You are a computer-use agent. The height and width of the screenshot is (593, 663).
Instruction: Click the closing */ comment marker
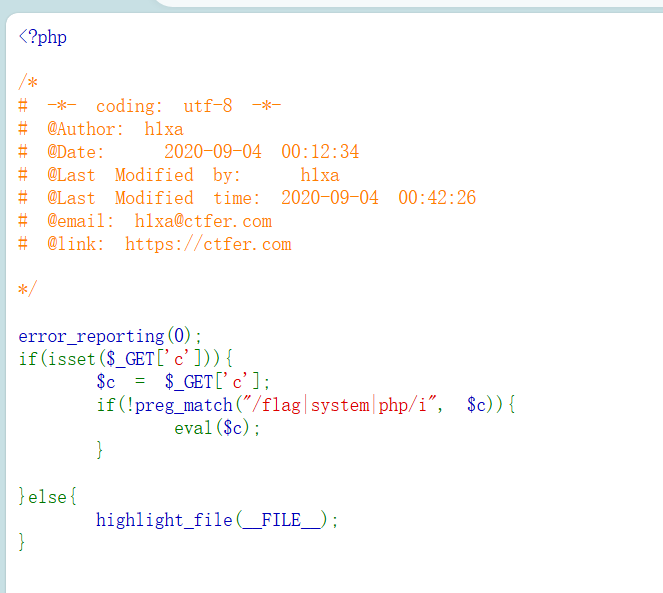click(x=27, y=289)
